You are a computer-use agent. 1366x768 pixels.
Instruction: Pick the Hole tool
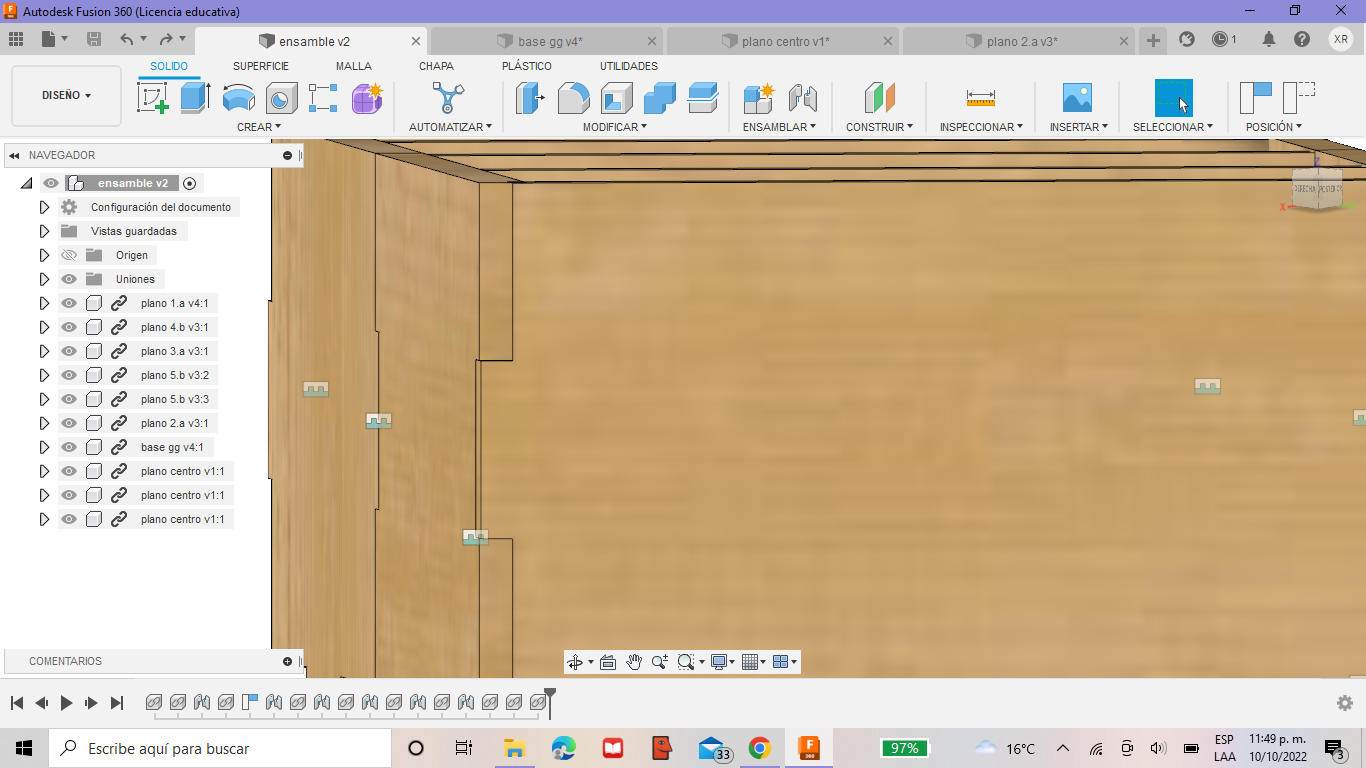[x=281, y=98]
